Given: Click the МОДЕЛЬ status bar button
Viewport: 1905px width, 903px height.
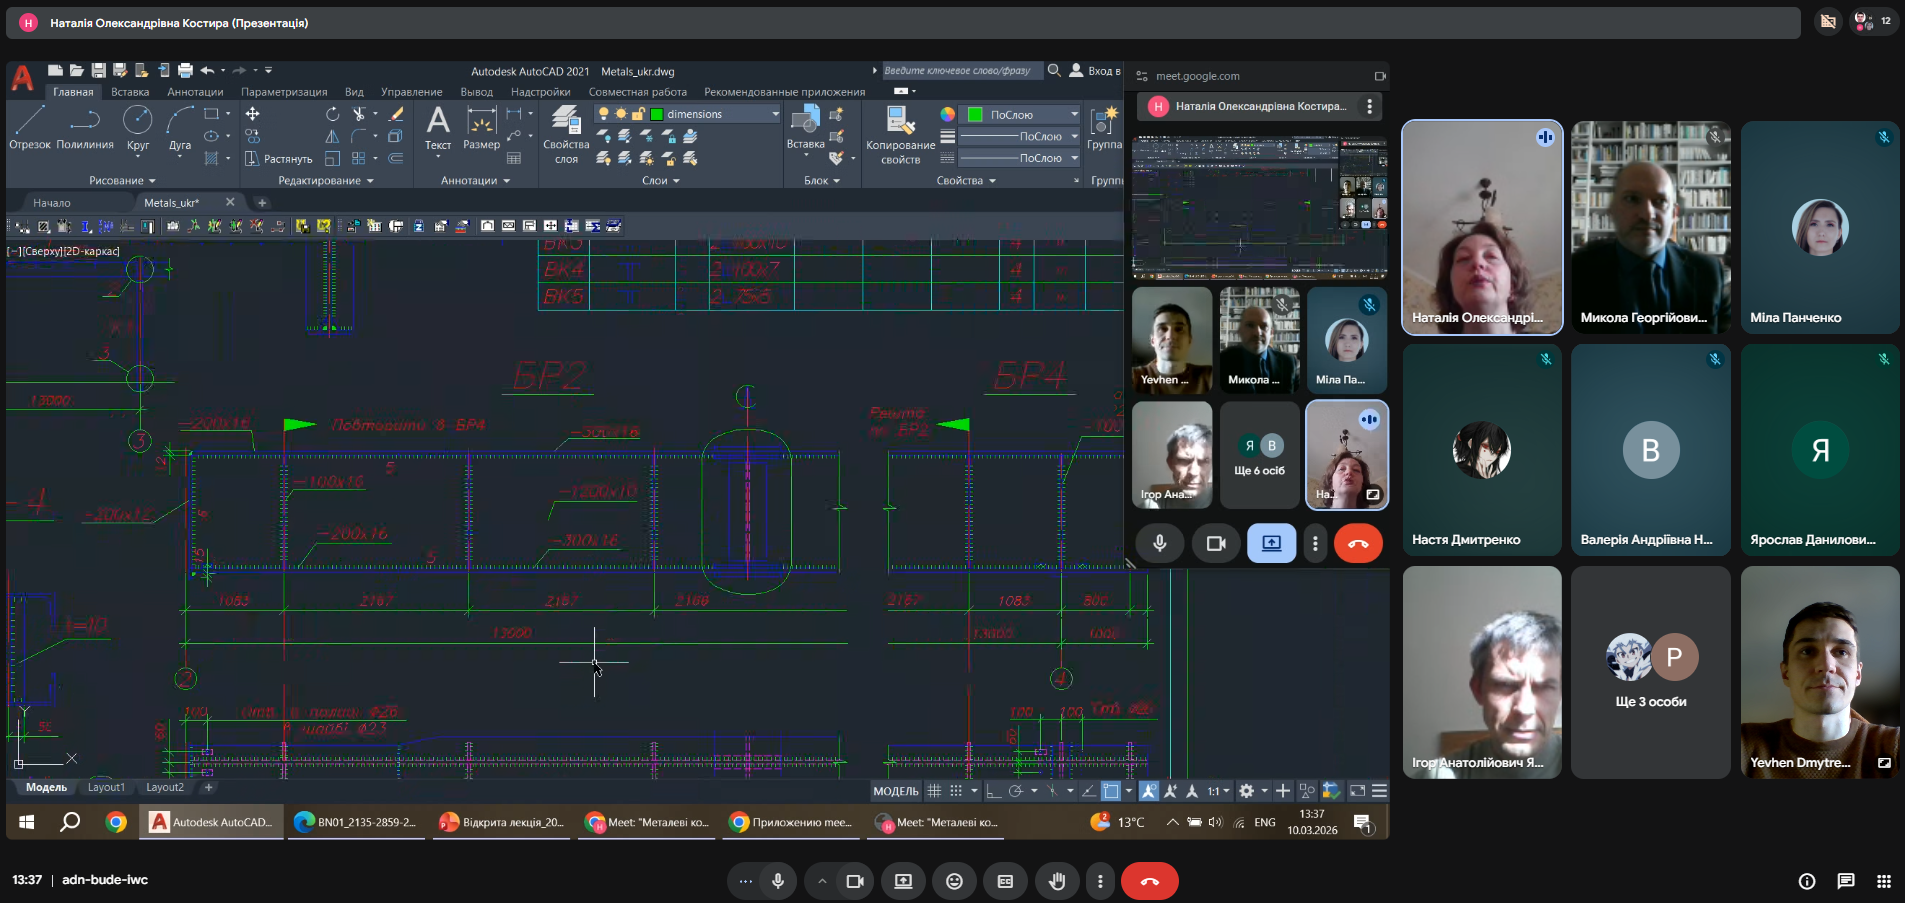Looking at the screenshot, I should click(895, 791).
